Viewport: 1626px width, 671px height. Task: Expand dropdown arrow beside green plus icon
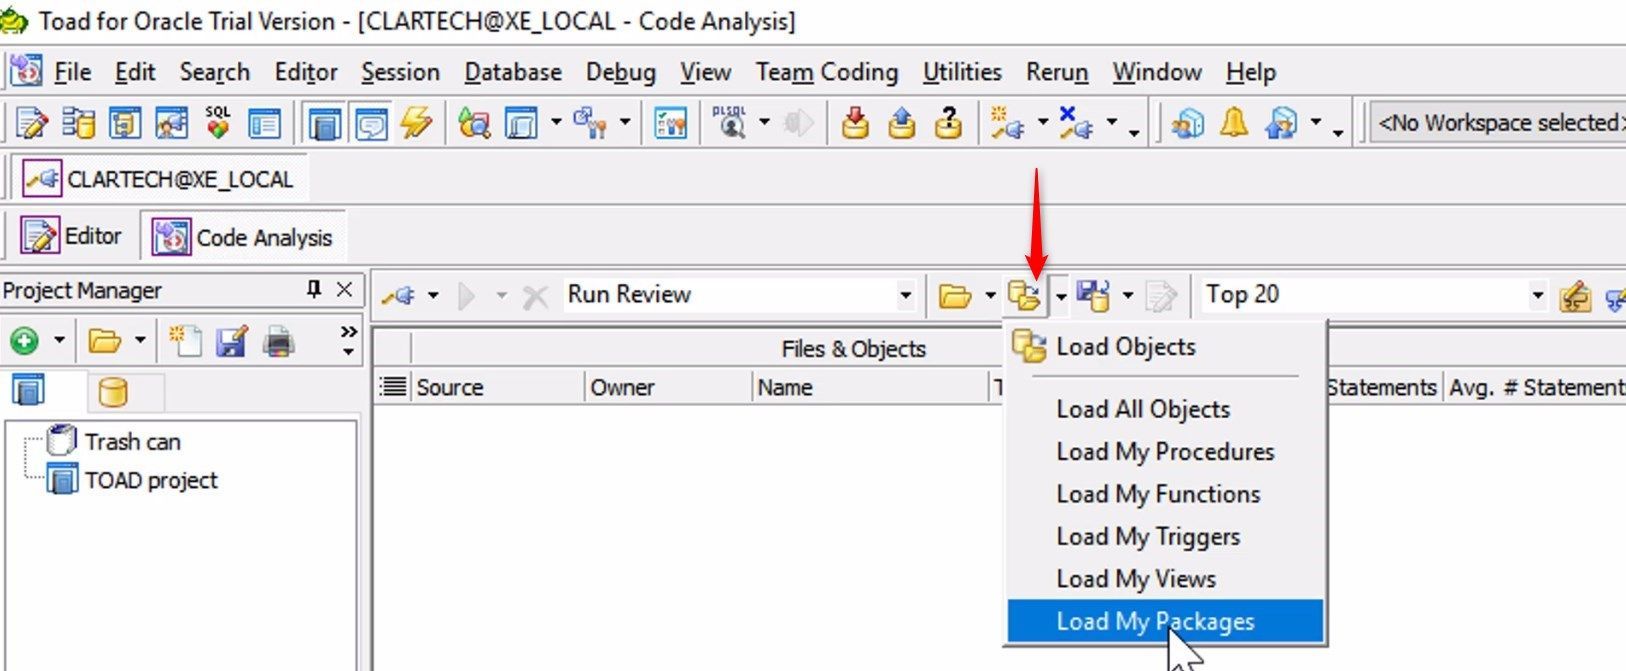point(59,341)
